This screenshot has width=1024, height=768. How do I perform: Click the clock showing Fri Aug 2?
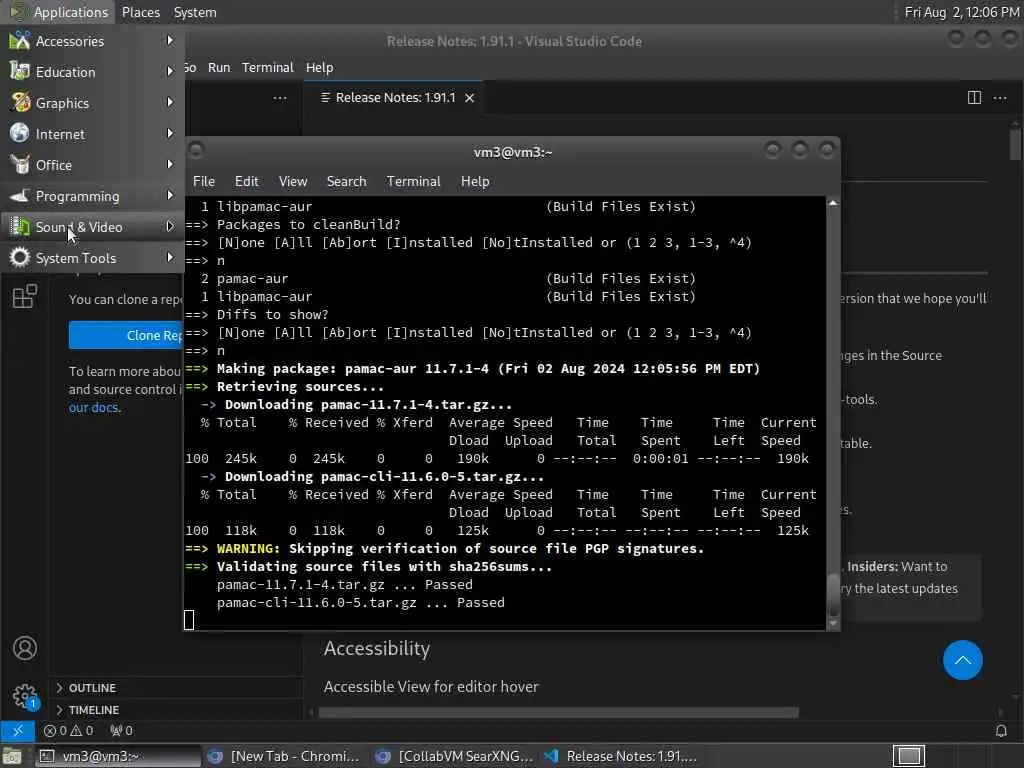(961, 12)
